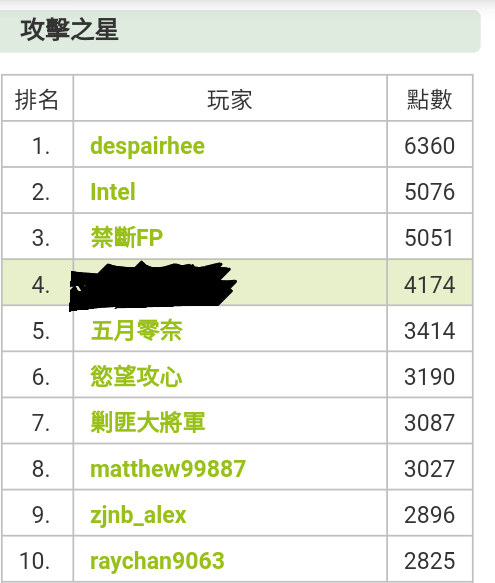
Task: Open the Intel player link
Action: [x=113, y=192]
